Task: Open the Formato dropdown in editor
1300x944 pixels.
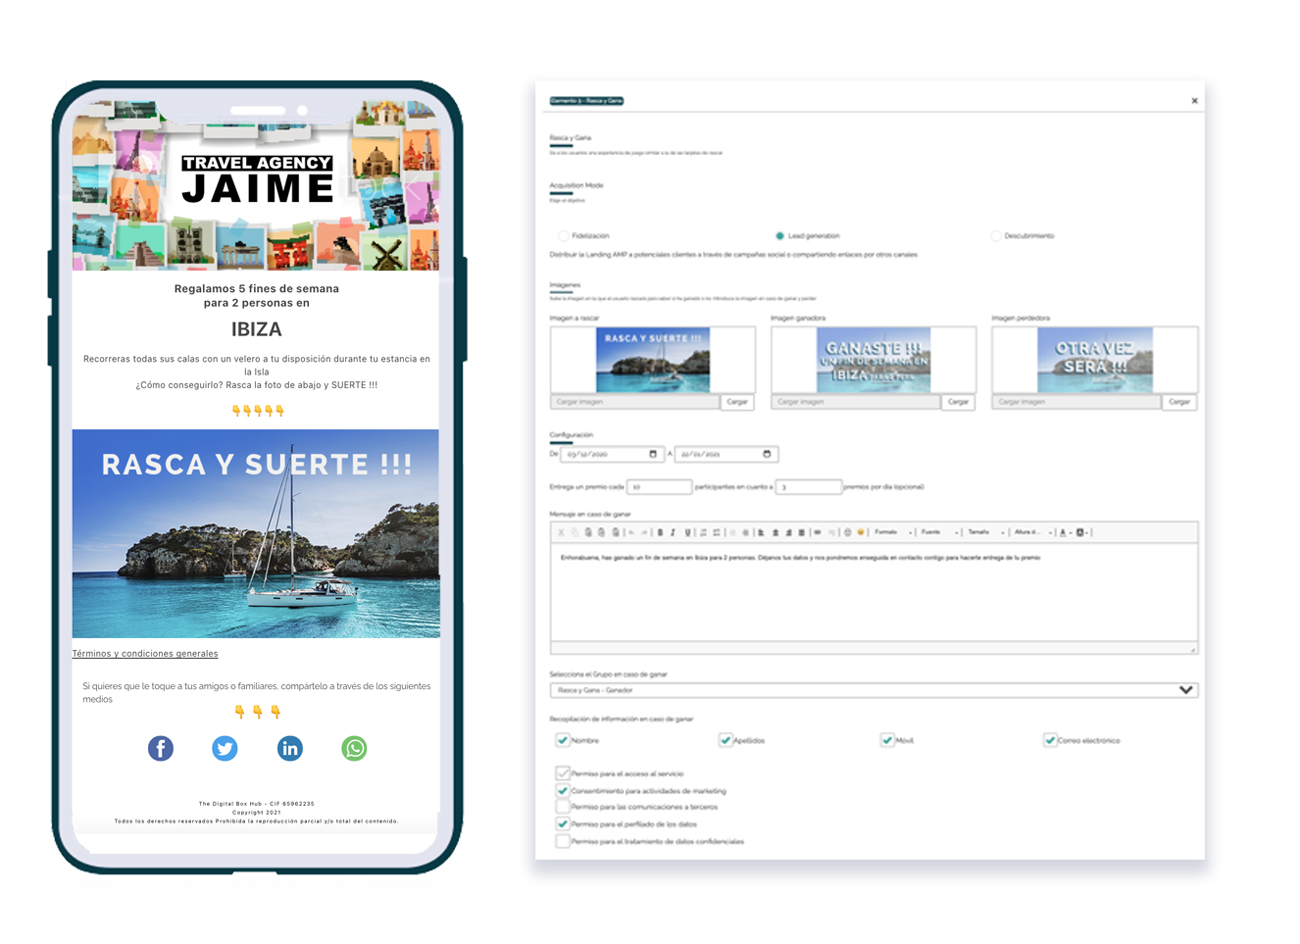Action: (892, 532)
